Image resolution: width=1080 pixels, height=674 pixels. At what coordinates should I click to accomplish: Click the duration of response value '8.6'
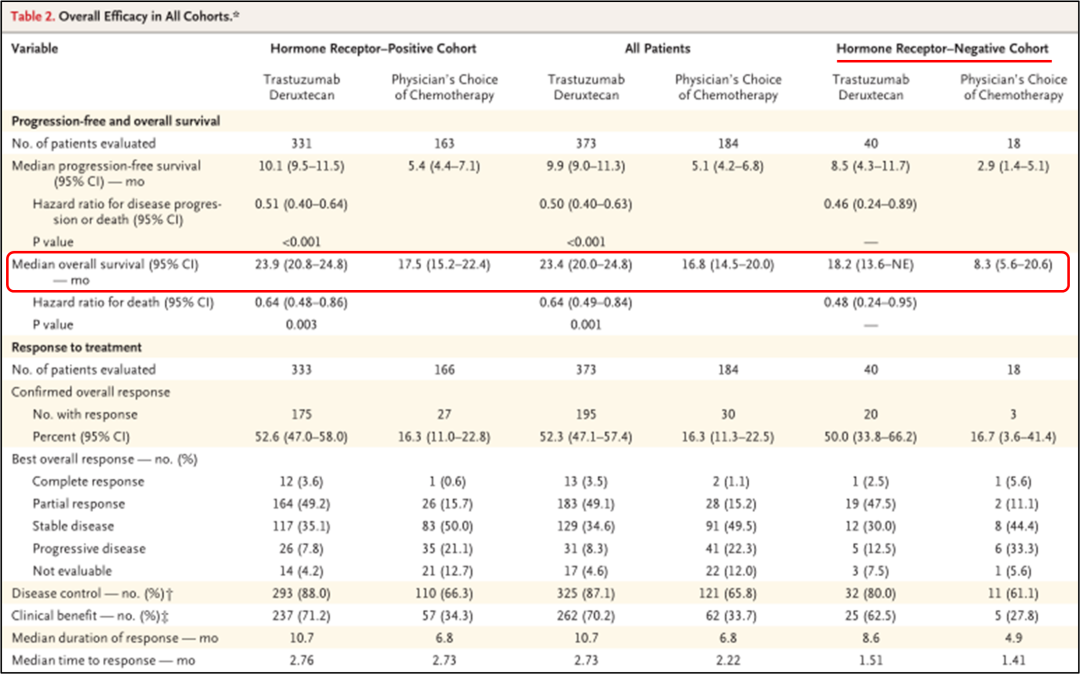tap(871, 638)
